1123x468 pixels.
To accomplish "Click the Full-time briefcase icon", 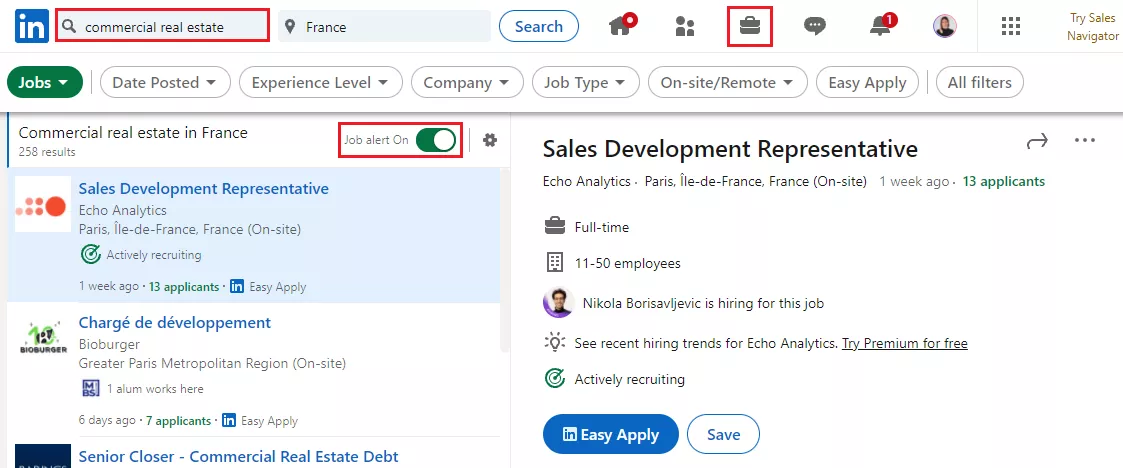I will tap(554, 227).
